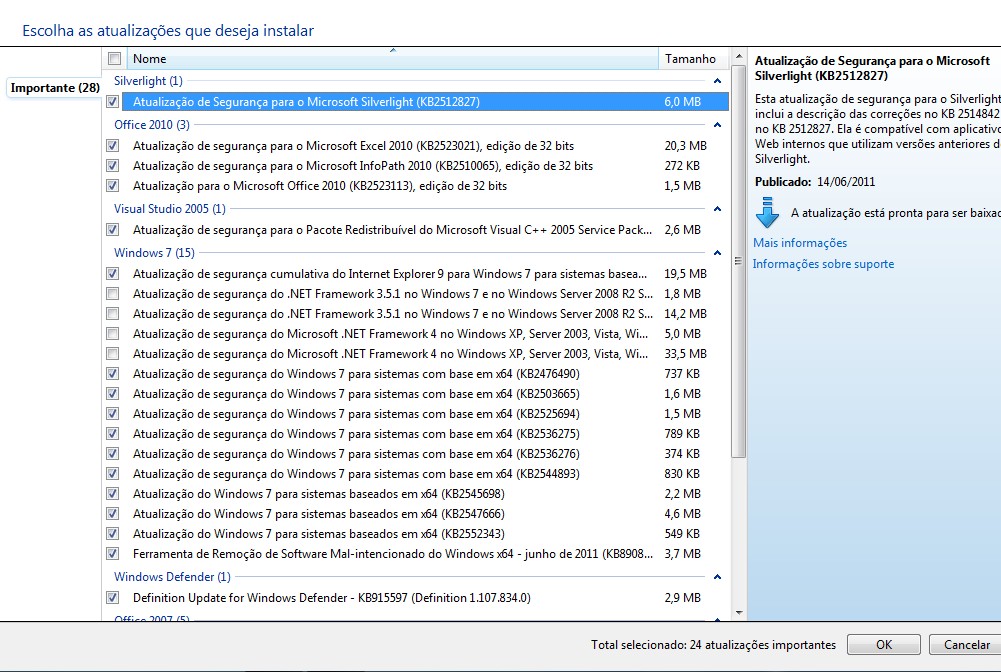Screen dimensions: 1001x672
Task: Select the Importante (28) tab
Action: [55, 88]
